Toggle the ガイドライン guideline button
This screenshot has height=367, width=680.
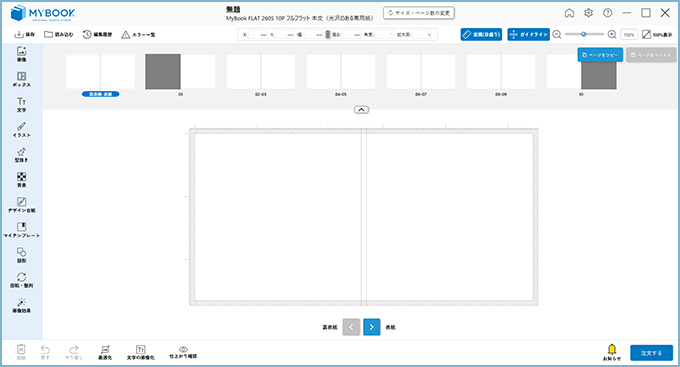pos(528,34)
